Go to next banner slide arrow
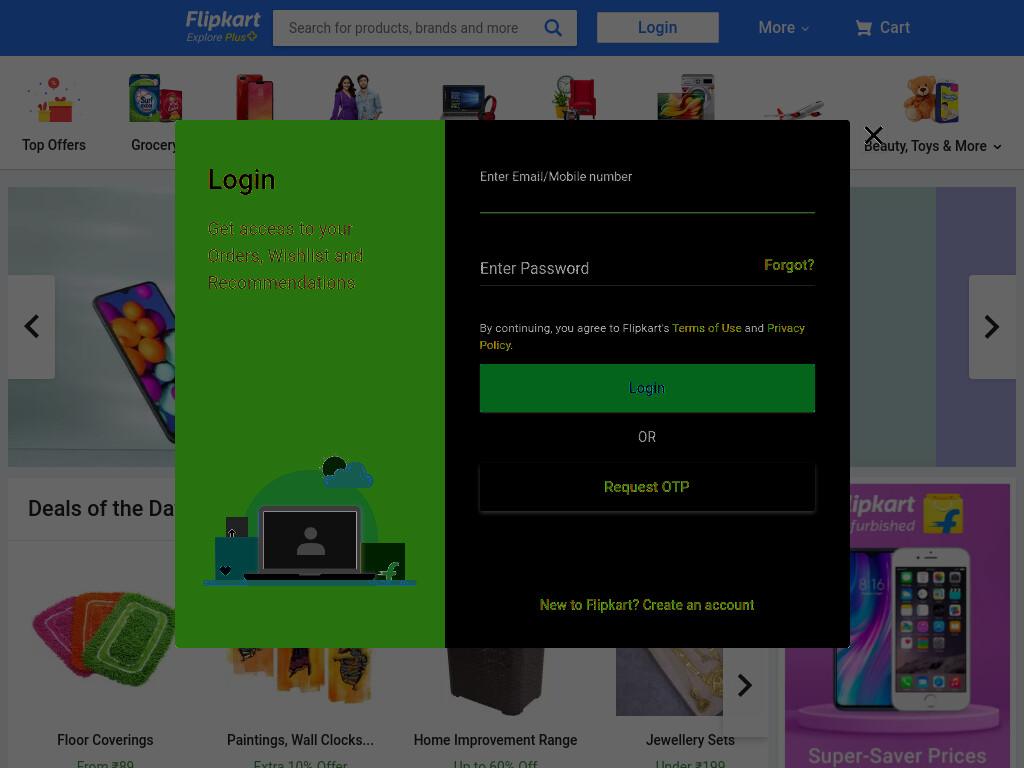The width and height of the screenshot is (1024, 768). point(992,327)
